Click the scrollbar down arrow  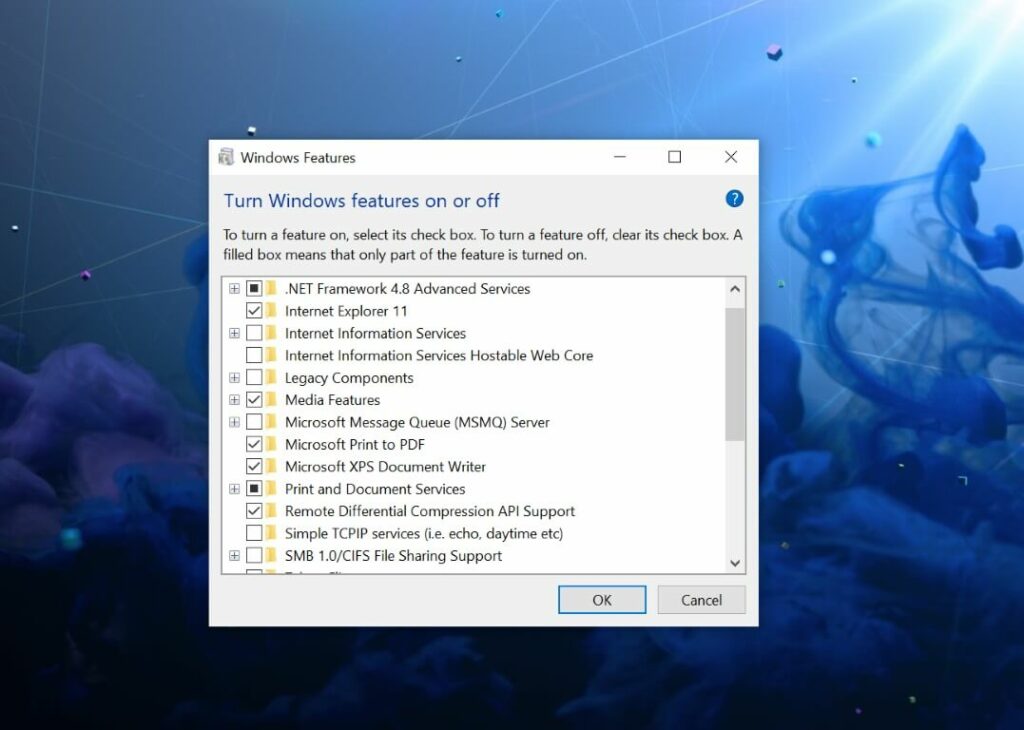735,563
